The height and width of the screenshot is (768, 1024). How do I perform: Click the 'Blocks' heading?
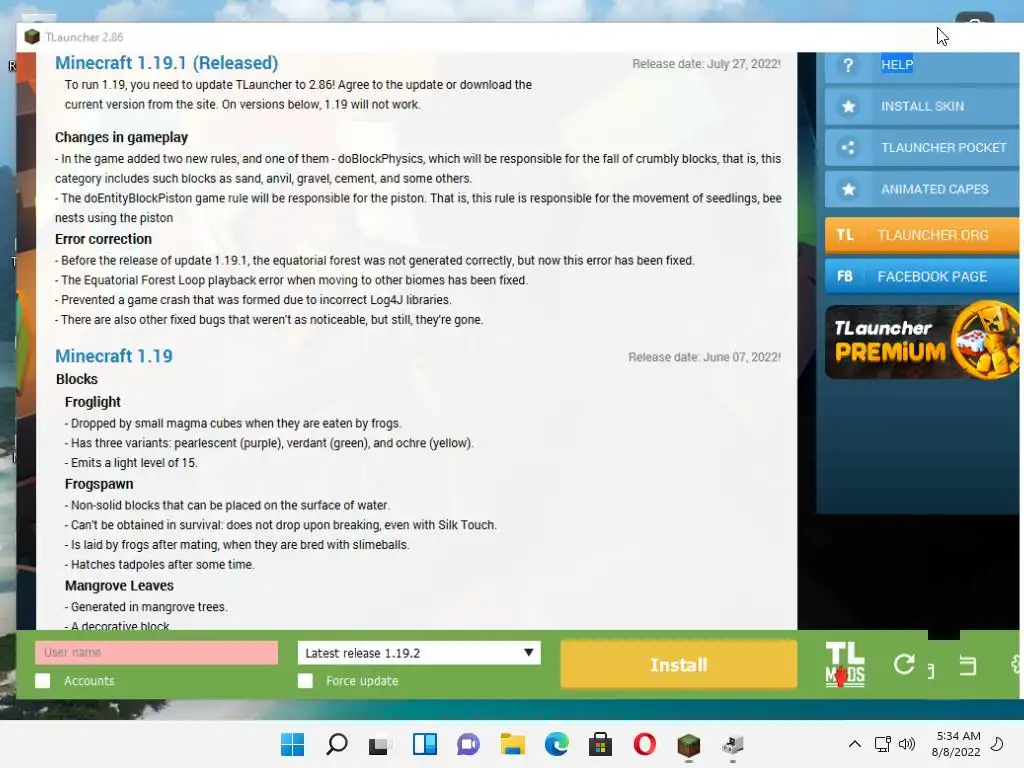pos(77,379)
